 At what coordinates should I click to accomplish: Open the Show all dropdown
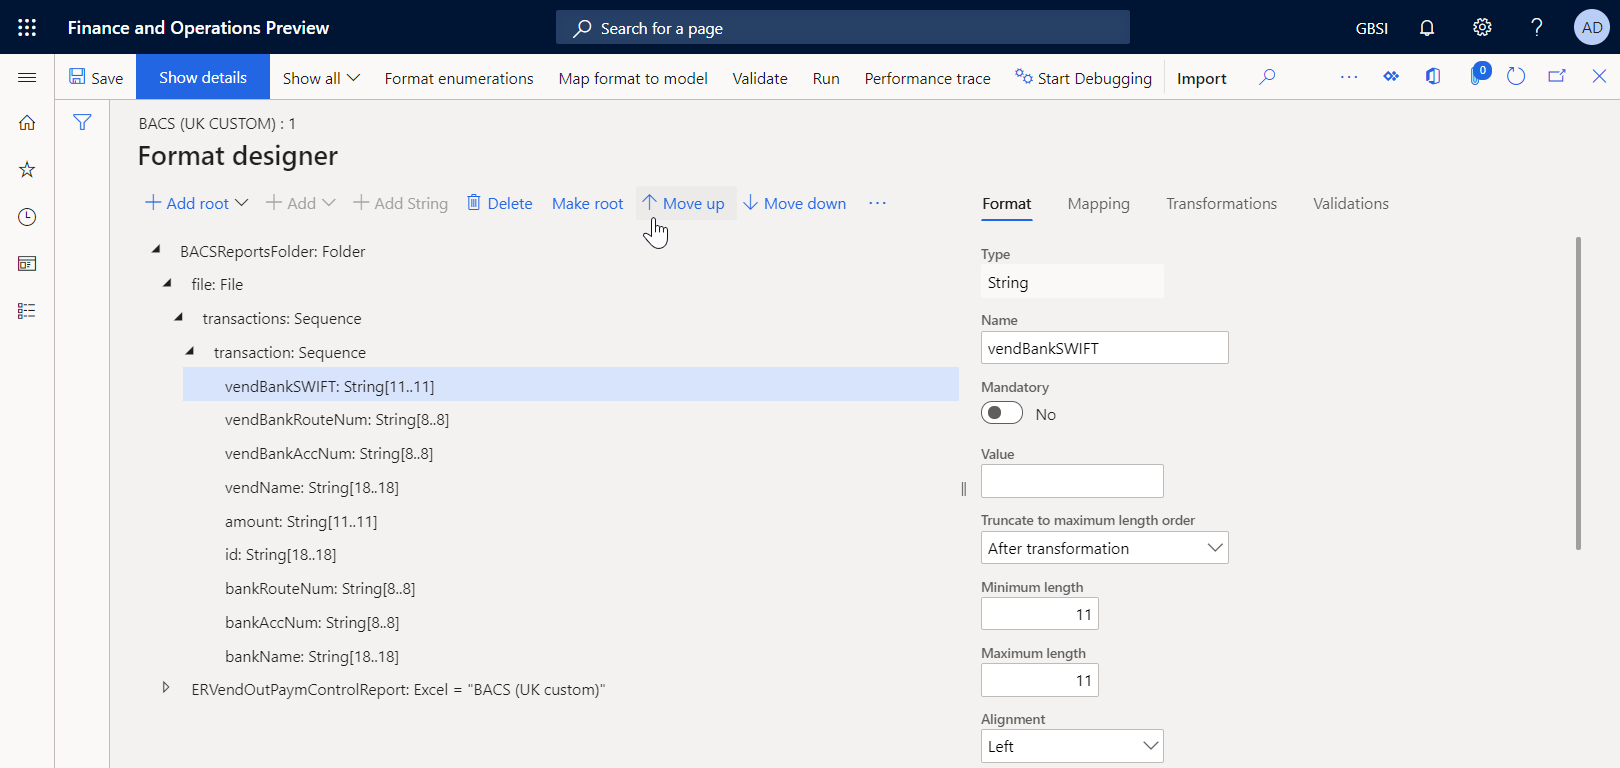click(x=321, y=78)
